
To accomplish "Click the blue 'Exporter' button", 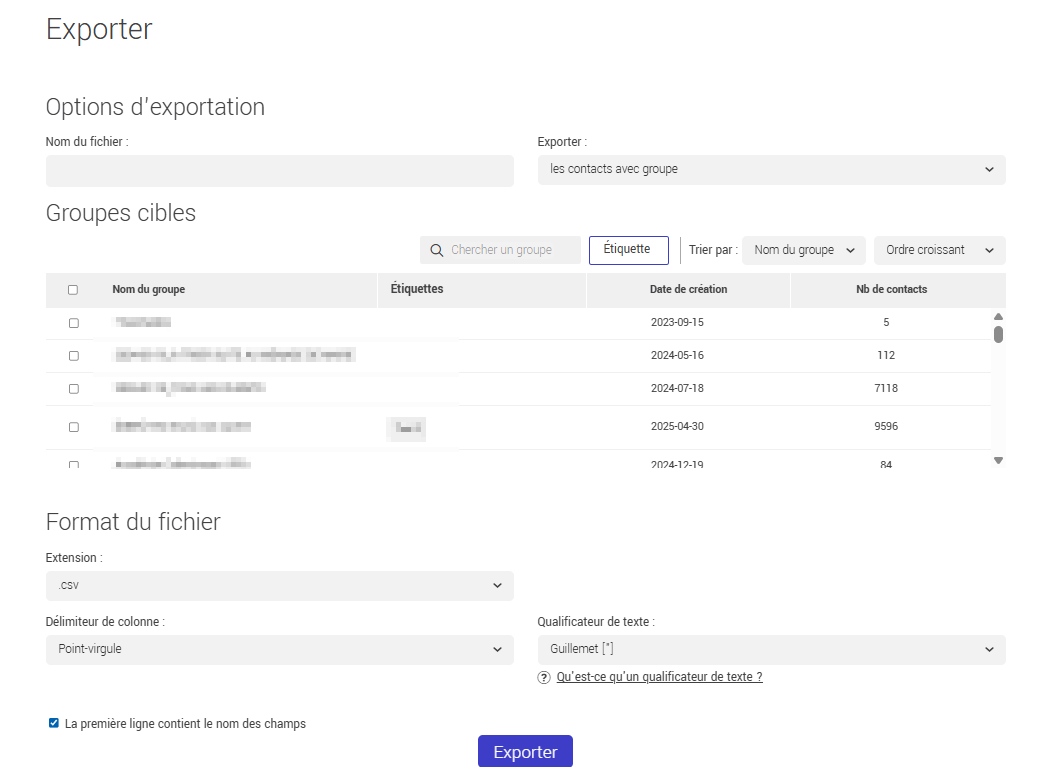I will point(525,751).
